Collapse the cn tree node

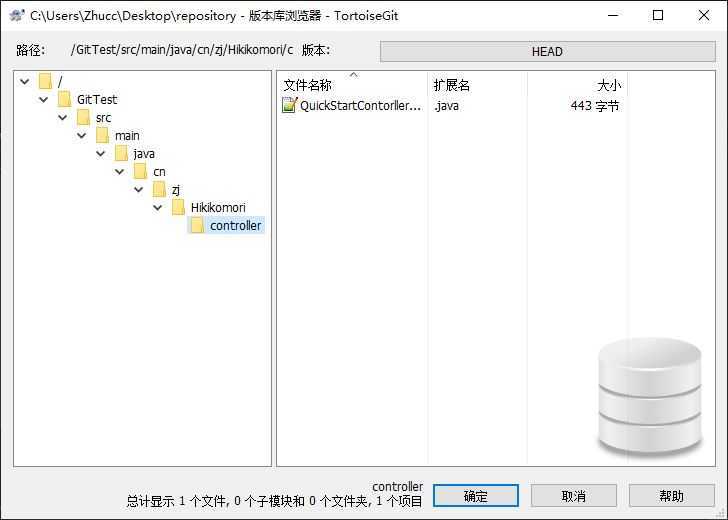point(120,171)
